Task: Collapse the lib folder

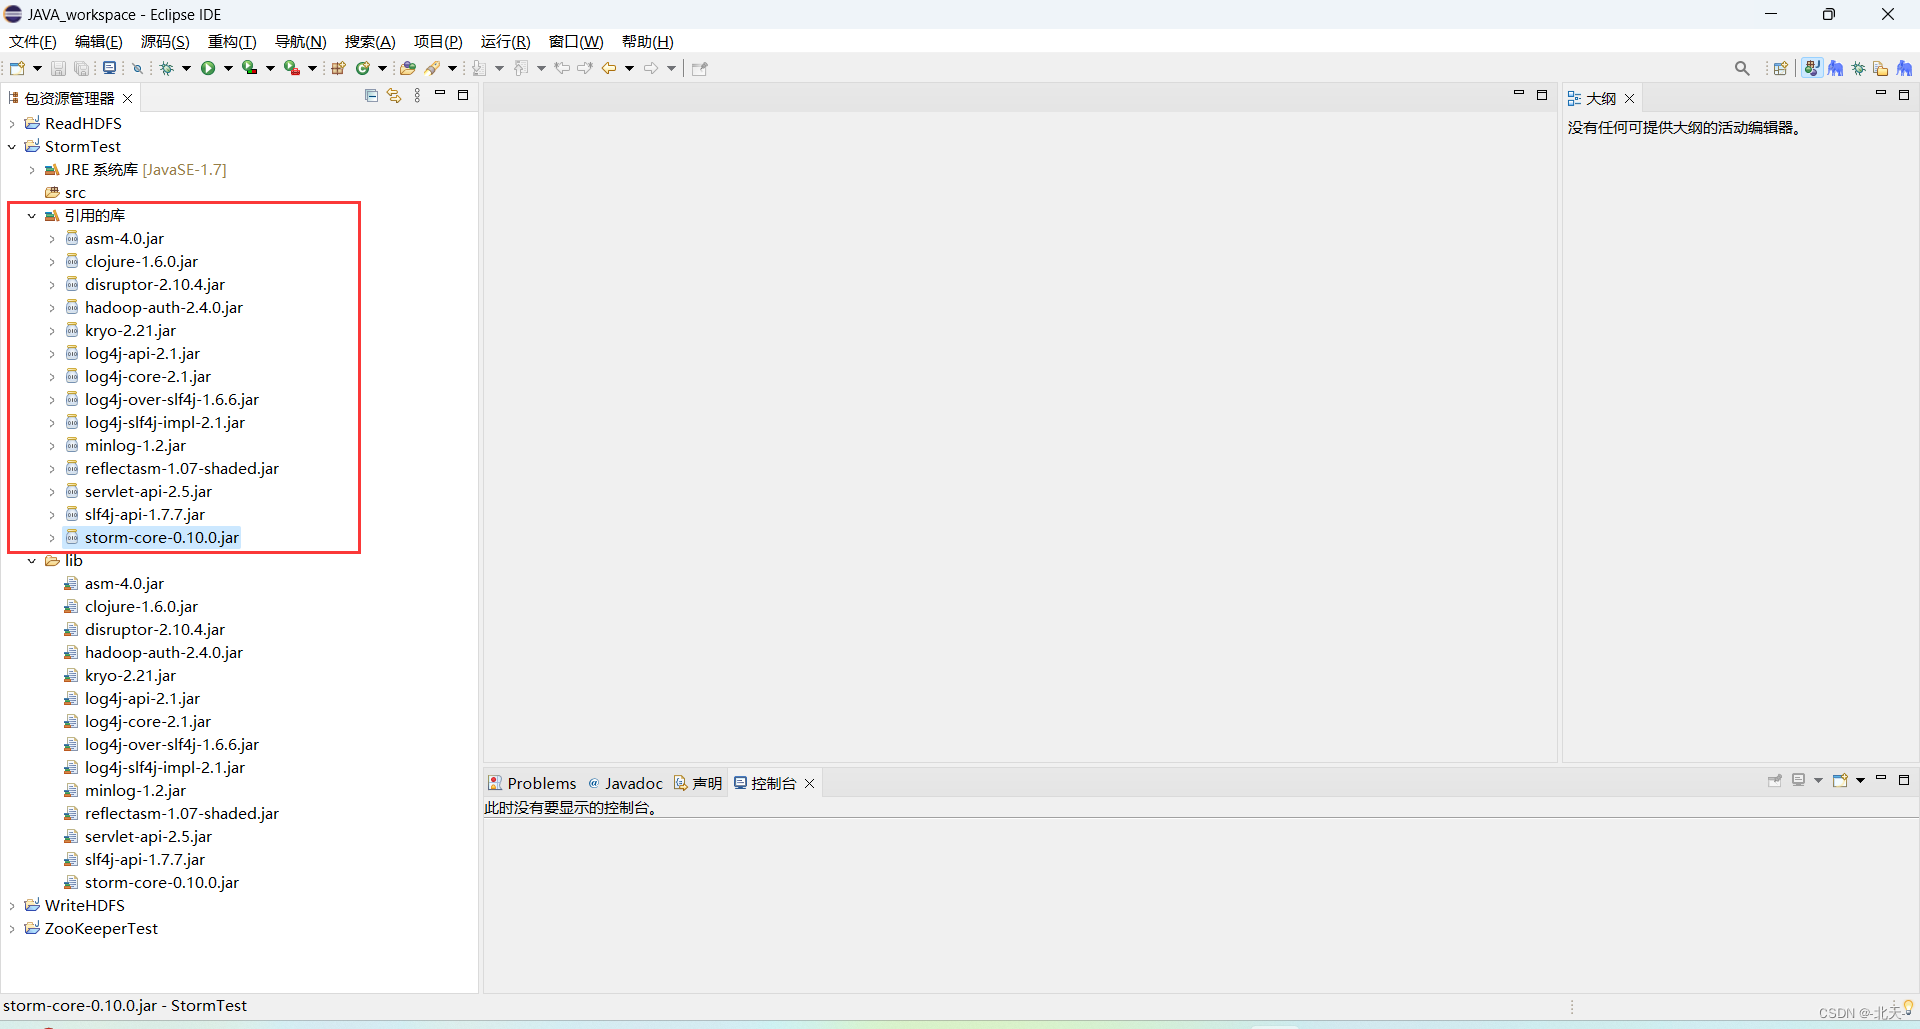Action: coord(32,561)
